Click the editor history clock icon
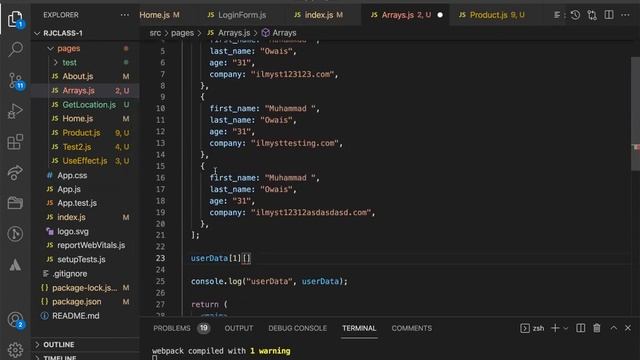This screenshot has width=640, height=360. [575, 15]
